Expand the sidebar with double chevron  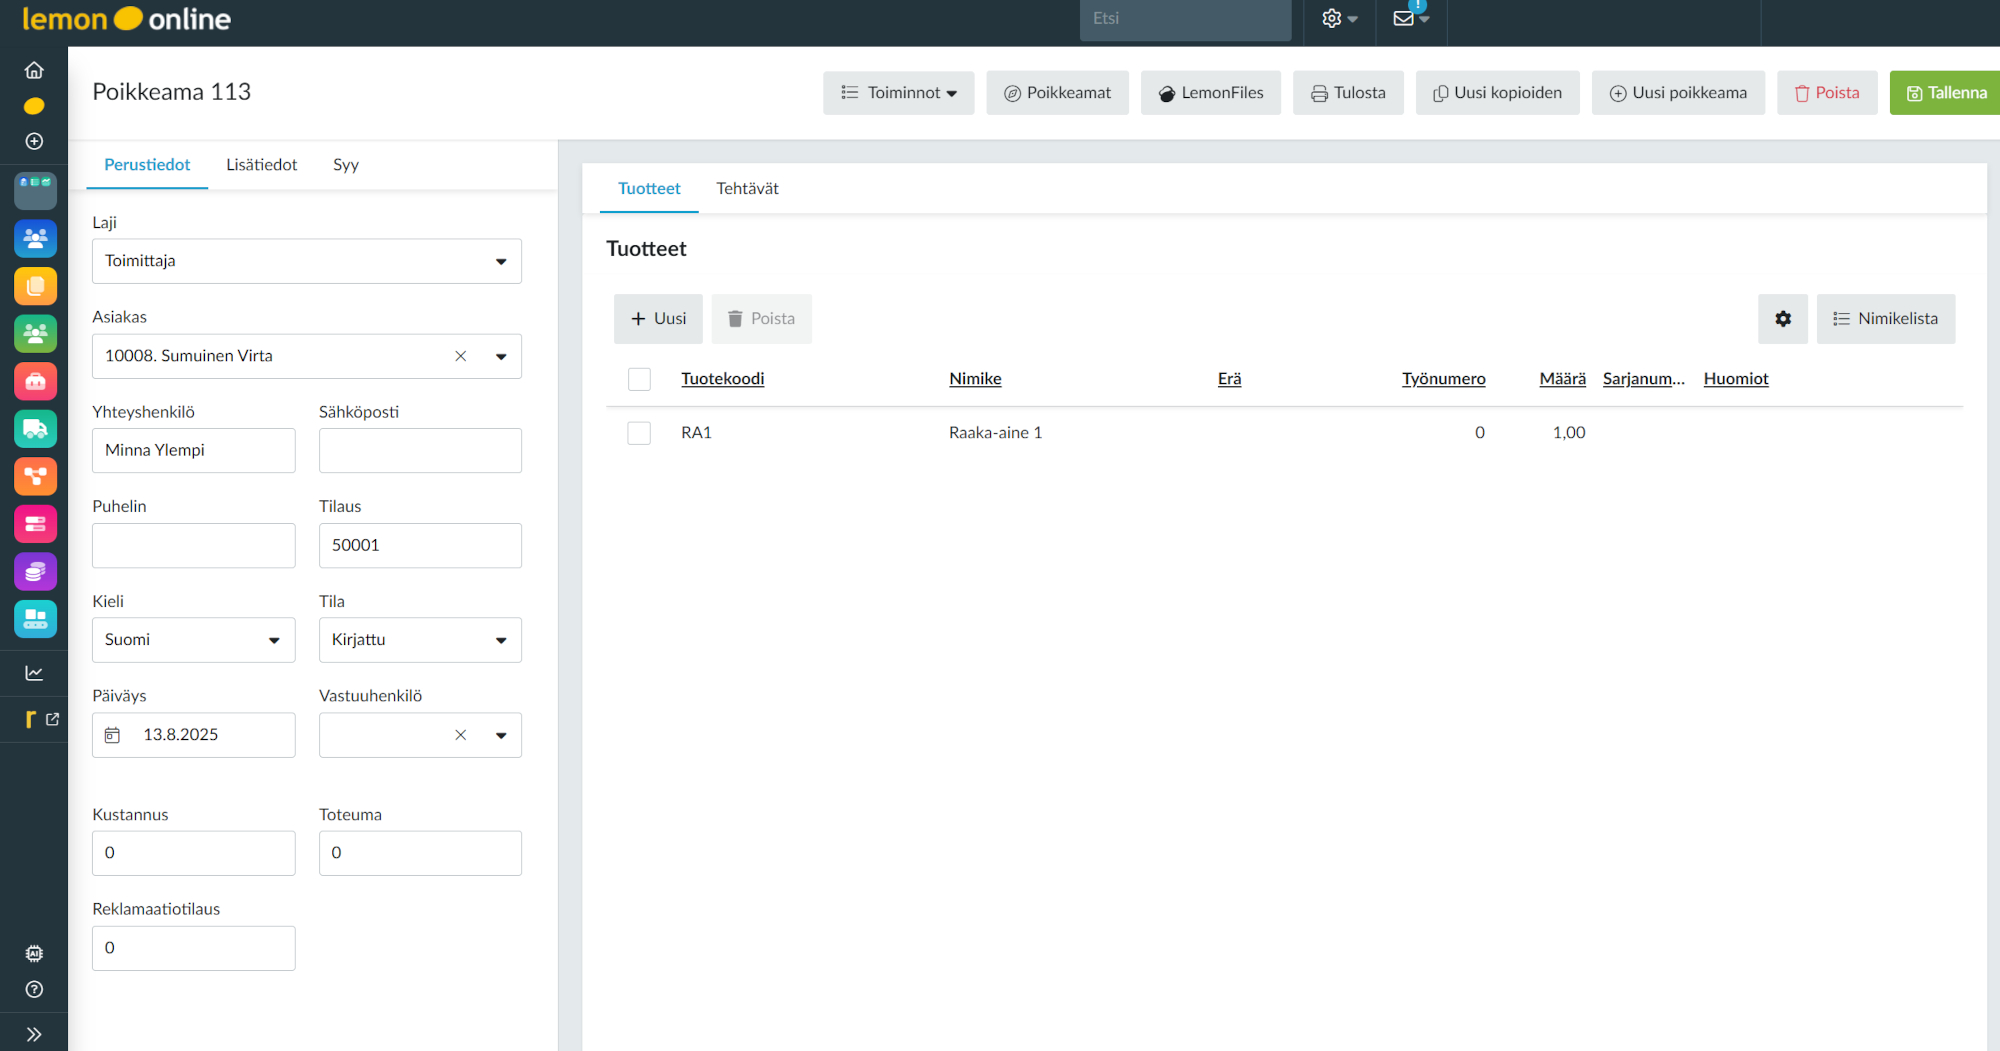pos(34,1034)
